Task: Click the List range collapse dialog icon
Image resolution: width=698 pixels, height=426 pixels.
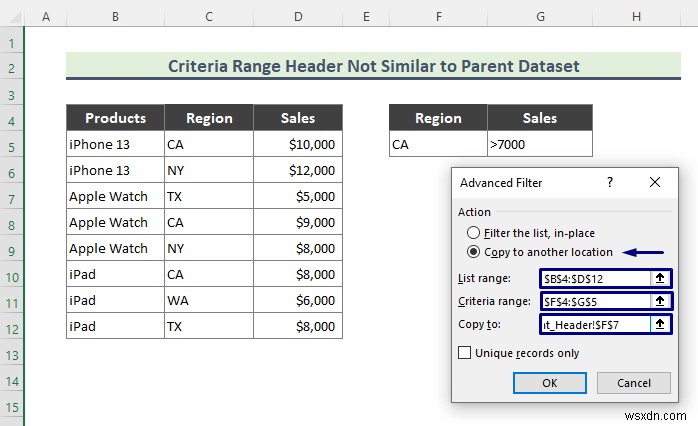Action: coord(660,278)
